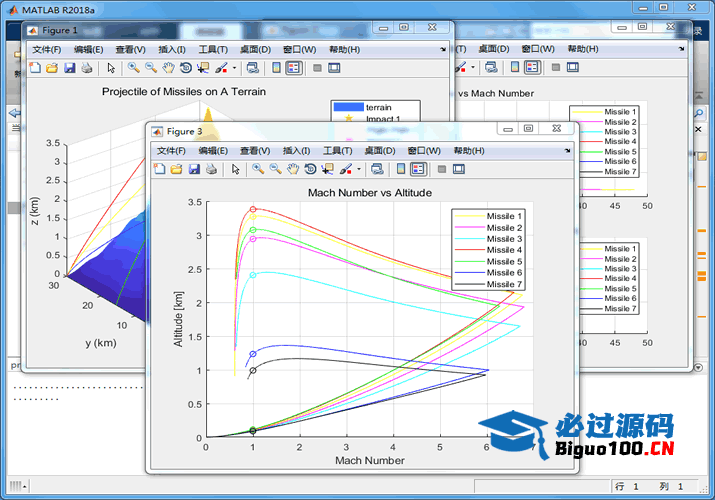
Task: Click Print icon in Figure 1 toolbar
Action: point(87,68)
